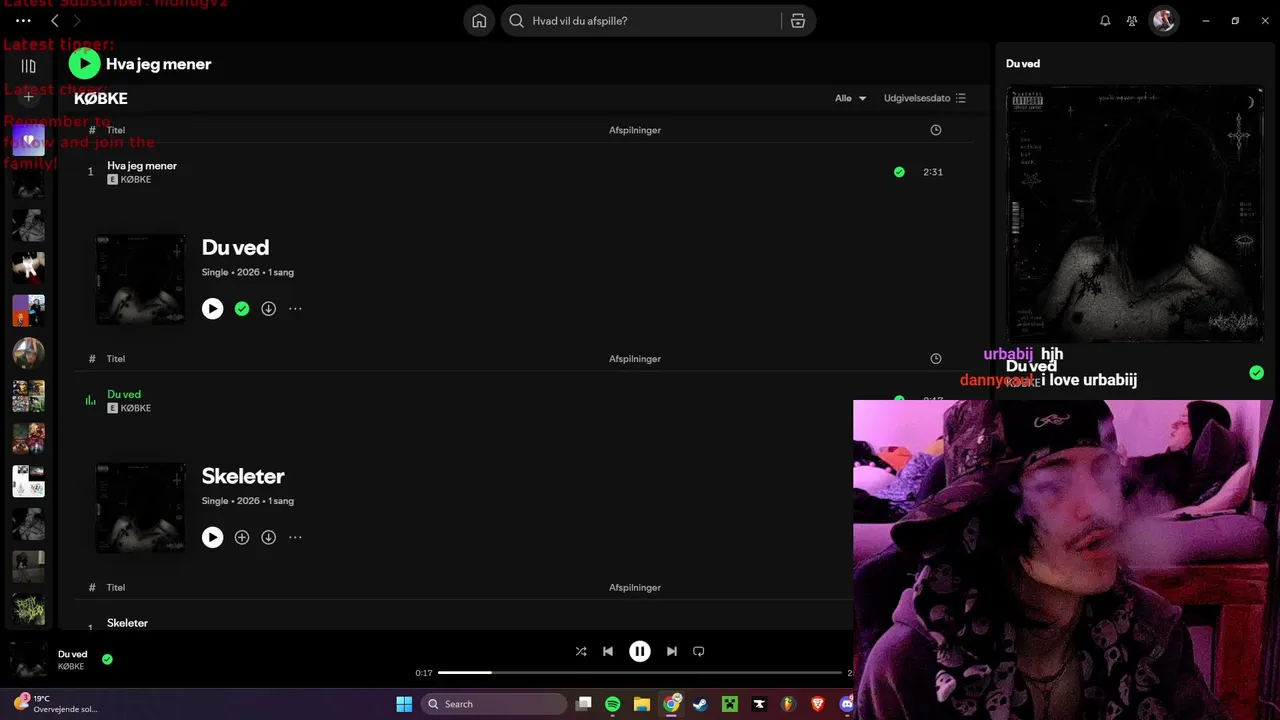
Task: Open the three-dot Spotify app menu
Action: tap(24, 21)
